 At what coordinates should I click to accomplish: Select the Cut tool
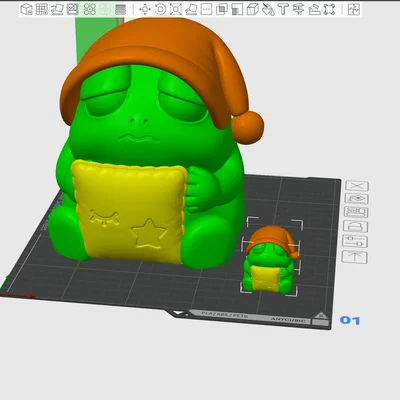pyautogui.click(x=207, y=9)
